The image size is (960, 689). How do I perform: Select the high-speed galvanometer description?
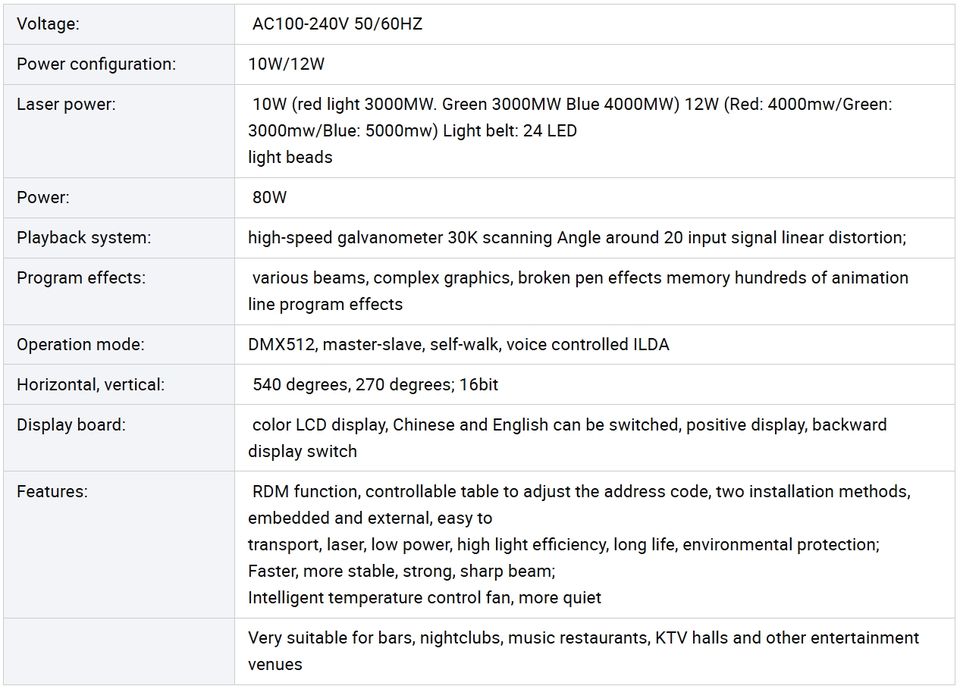pos(577,238)
